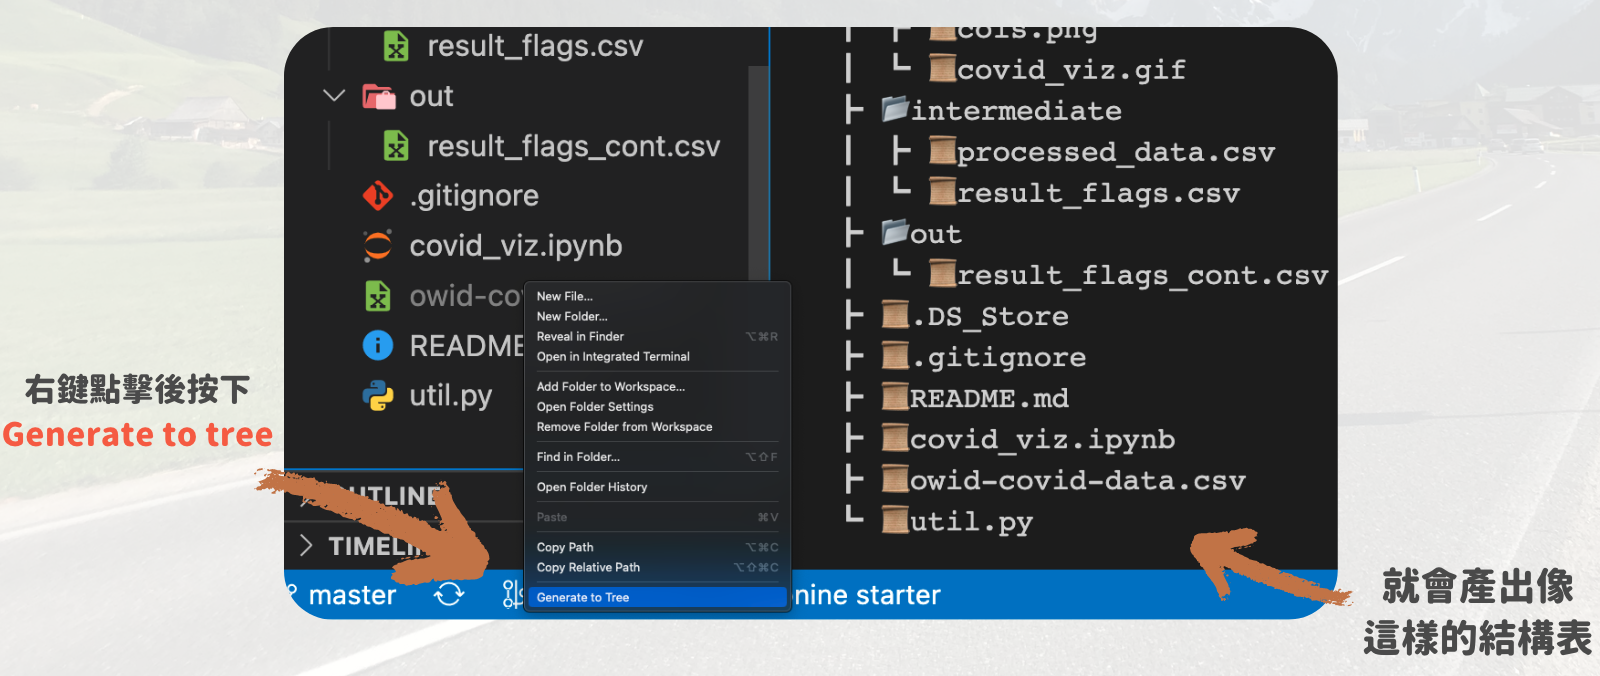Select Generate to Tree in context menu
This screenshot has height=676, width=1600.
click(x=583, y=597)
